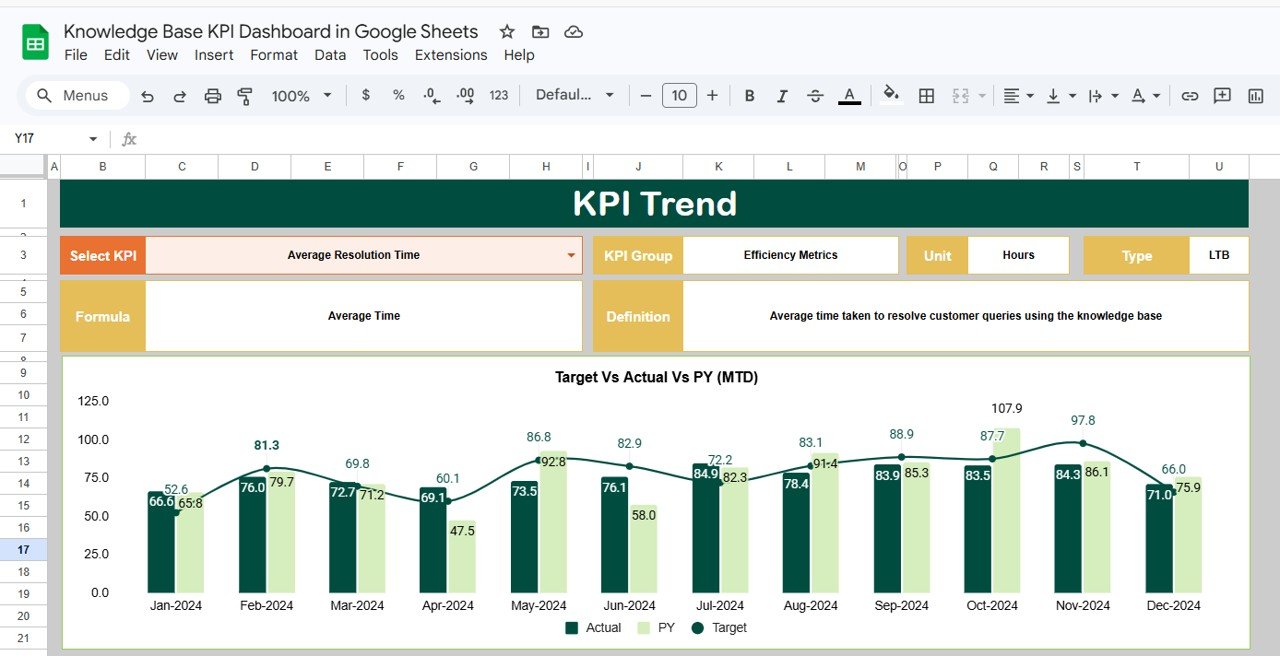This screenshot has width=1280, height=656.
Task: Select the Paint format tool
Action: click(x=243, y=95)
